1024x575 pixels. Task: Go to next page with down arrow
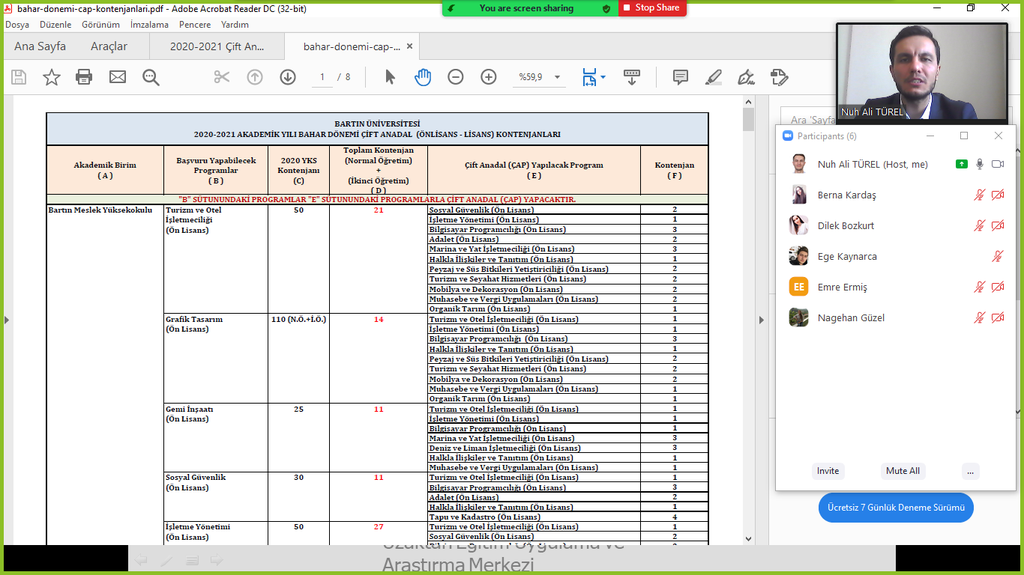[287, 77]
